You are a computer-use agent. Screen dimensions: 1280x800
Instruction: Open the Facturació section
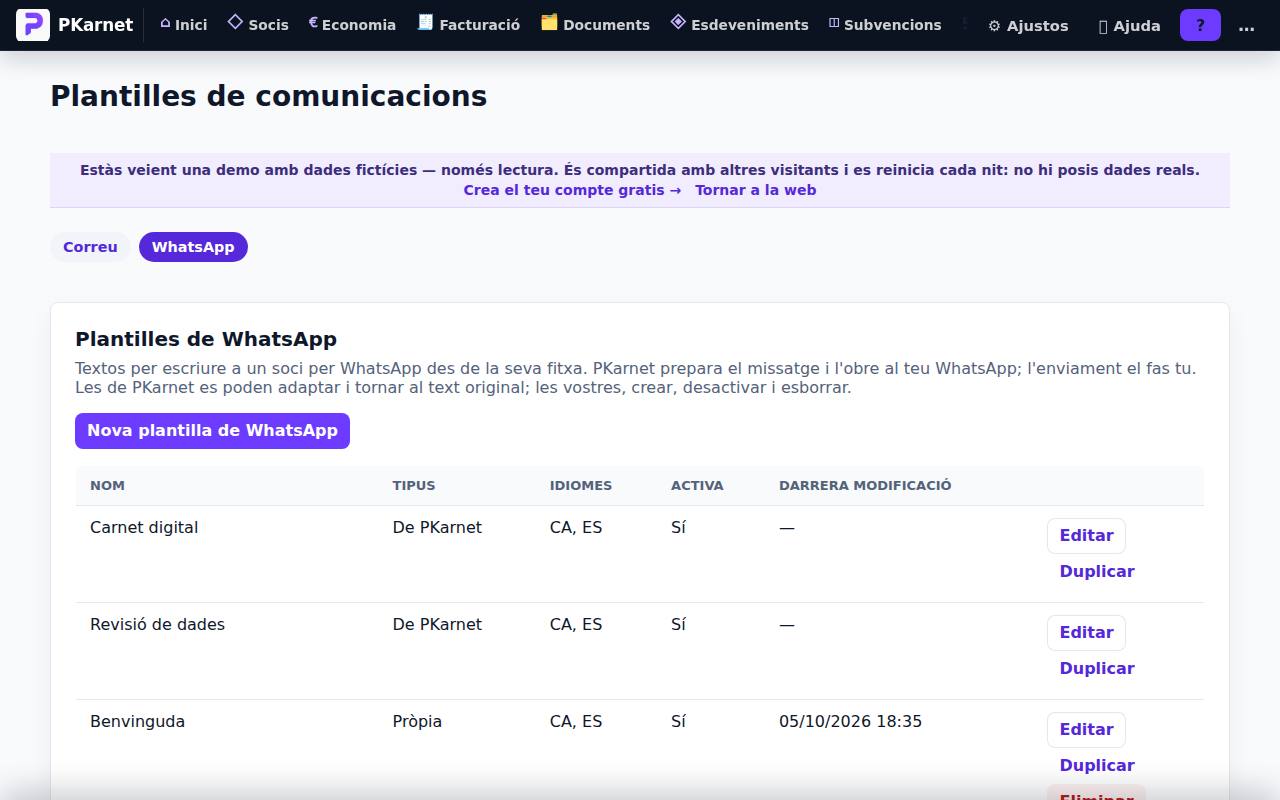pyautogui.click(x=469, y=25)
